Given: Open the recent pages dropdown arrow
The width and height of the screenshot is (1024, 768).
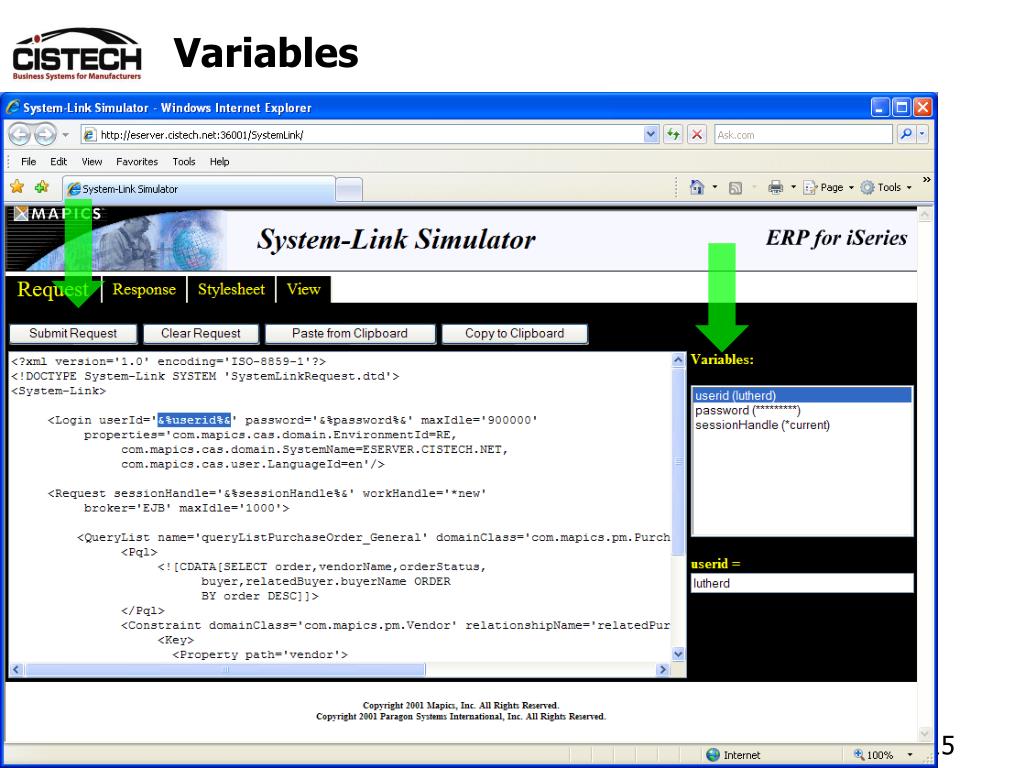Looking at the screenshot, I should 65,135.
